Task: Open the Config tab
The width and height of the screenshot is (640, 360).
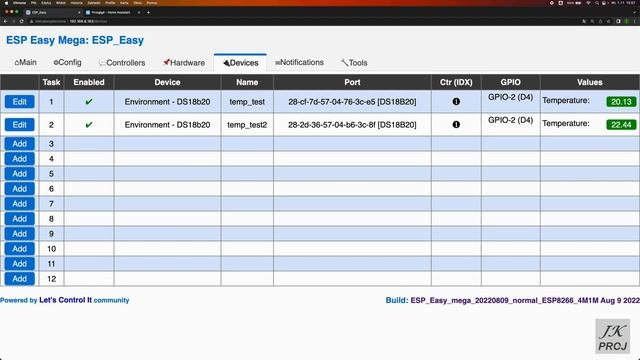Action: point(67,62)
